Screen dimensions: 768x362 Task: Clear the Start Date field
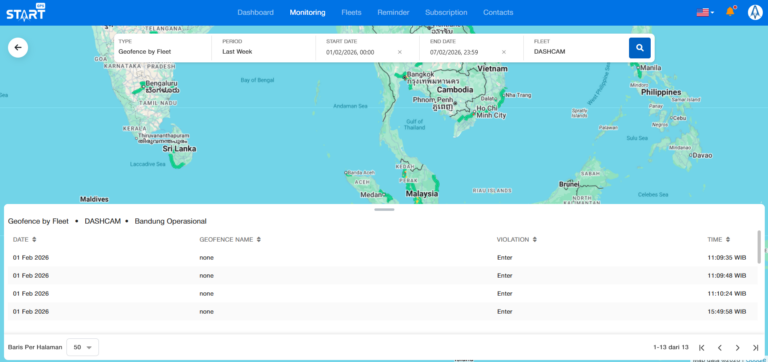point(400,52)
